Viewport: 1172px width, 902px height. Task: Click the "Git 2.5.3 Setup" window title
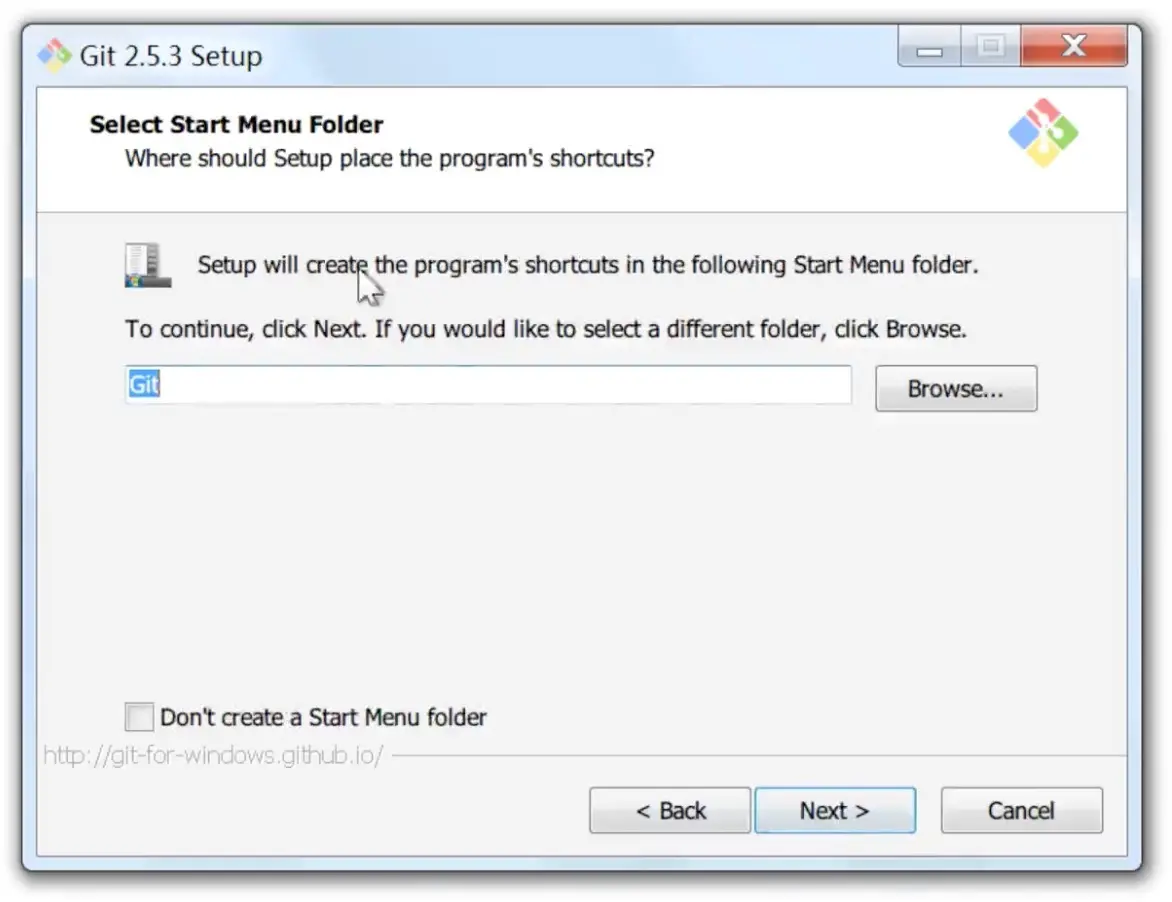point(170,56)
